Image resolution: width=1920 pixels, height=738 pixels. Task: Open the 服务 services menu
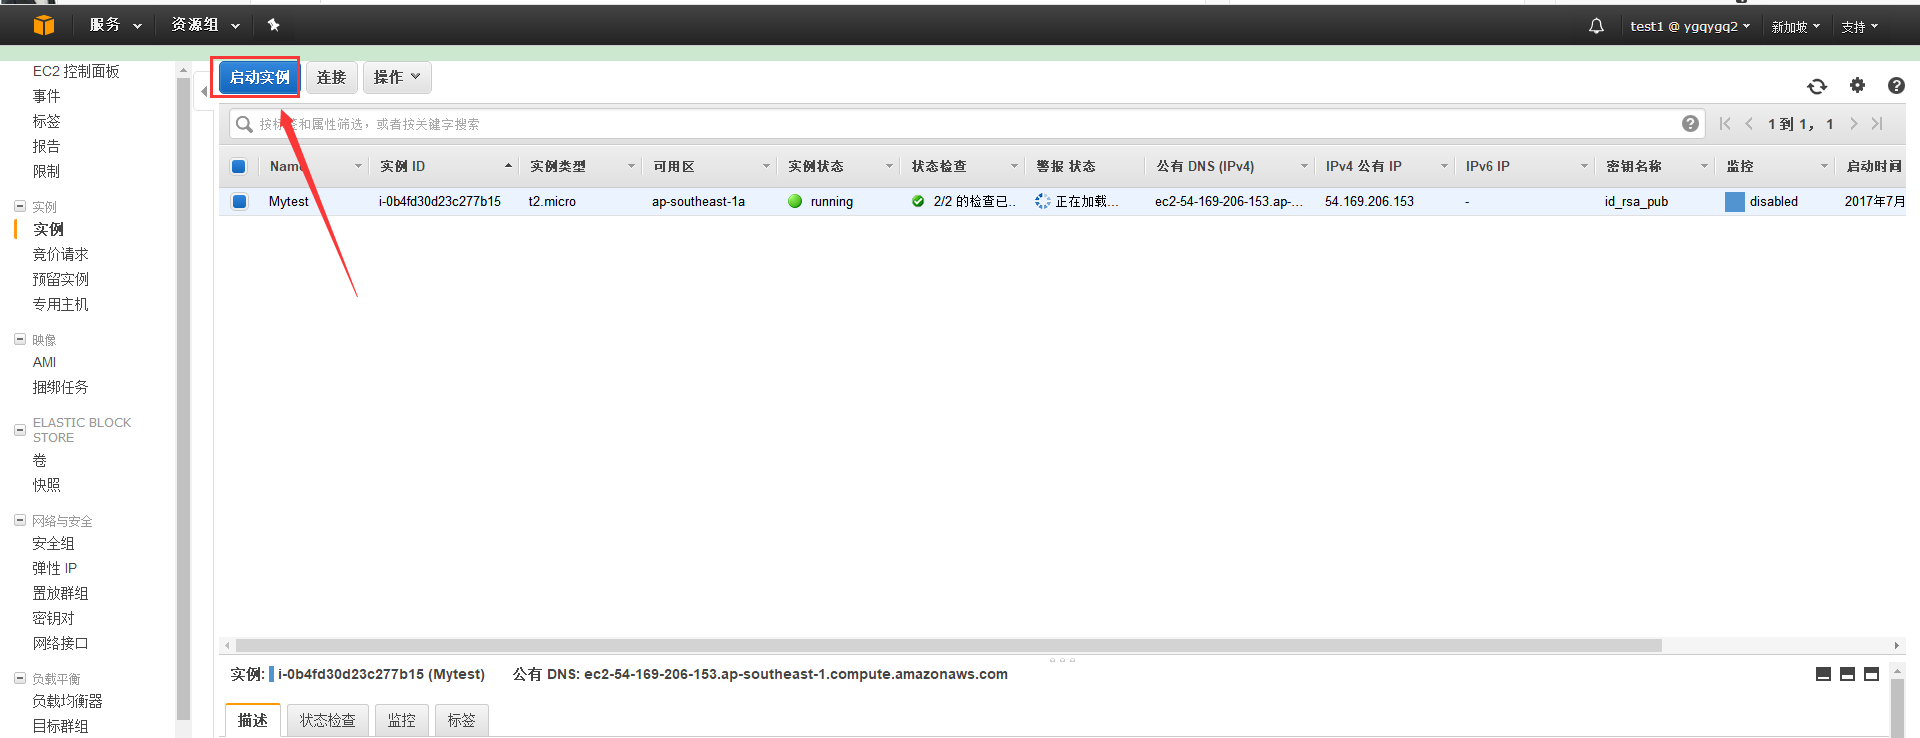click(115, 25)
